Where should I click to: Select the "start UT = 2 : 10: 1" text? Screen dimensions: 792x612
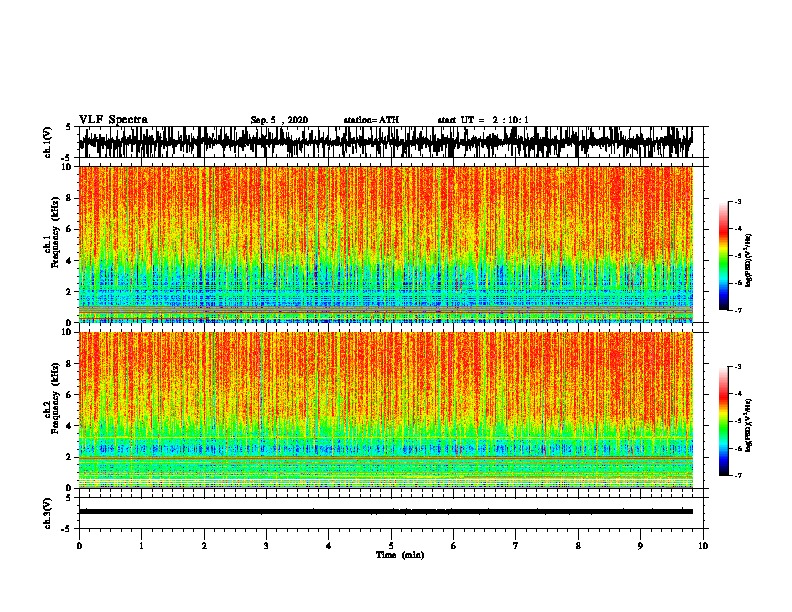[x=483, y=120]
